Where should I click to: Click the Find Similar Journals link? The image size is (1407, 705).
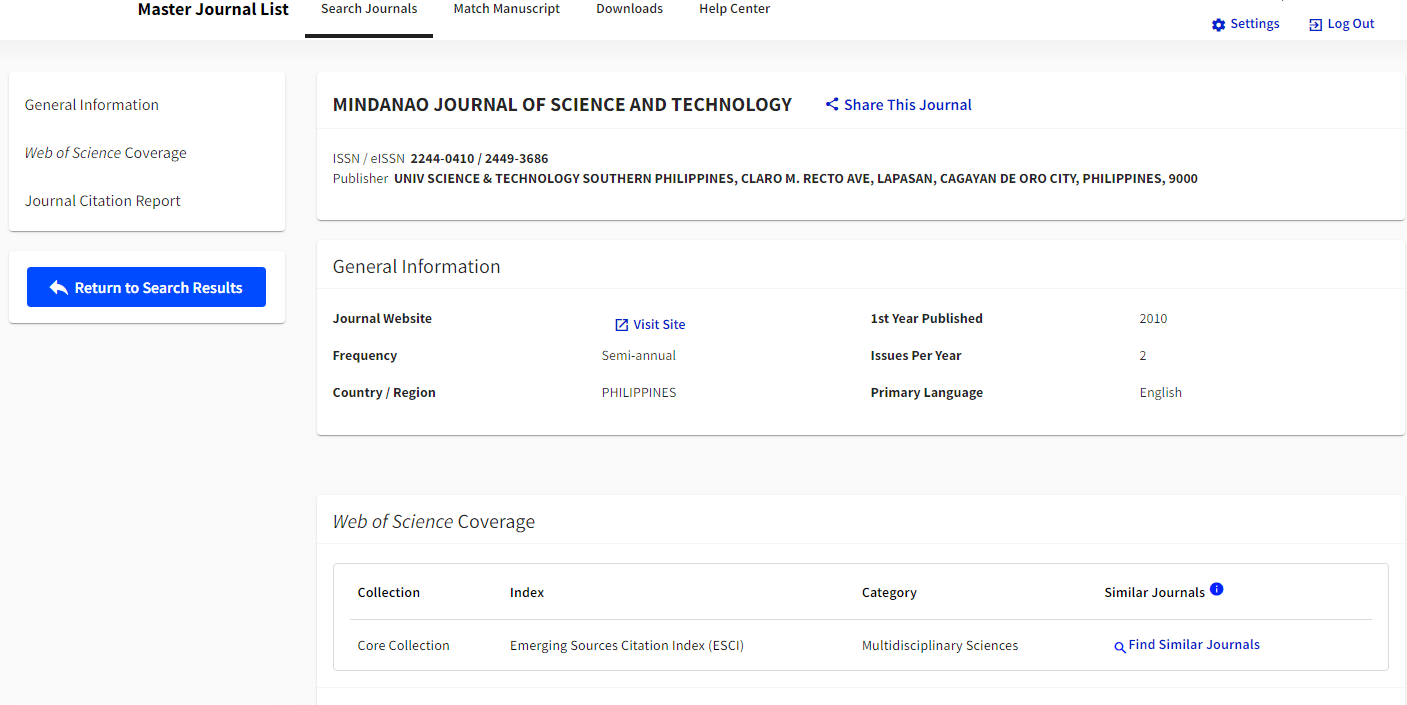pyautogui.click(x=1193, y=645)
